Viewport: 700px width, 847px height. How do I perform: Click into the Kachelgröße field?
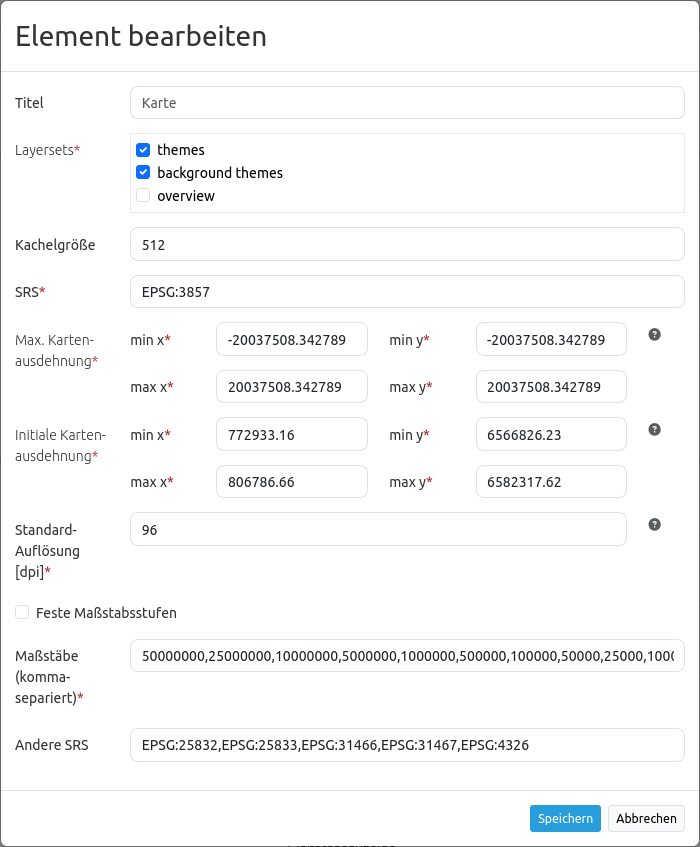pyautogui.click(x=407, y=244)
